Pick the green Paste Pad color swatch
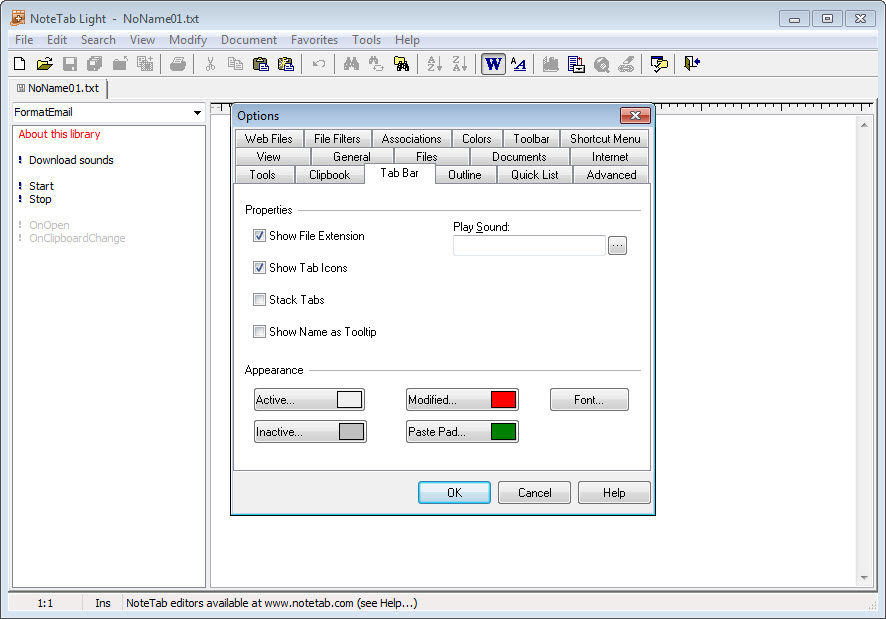 tap(503, 432)
